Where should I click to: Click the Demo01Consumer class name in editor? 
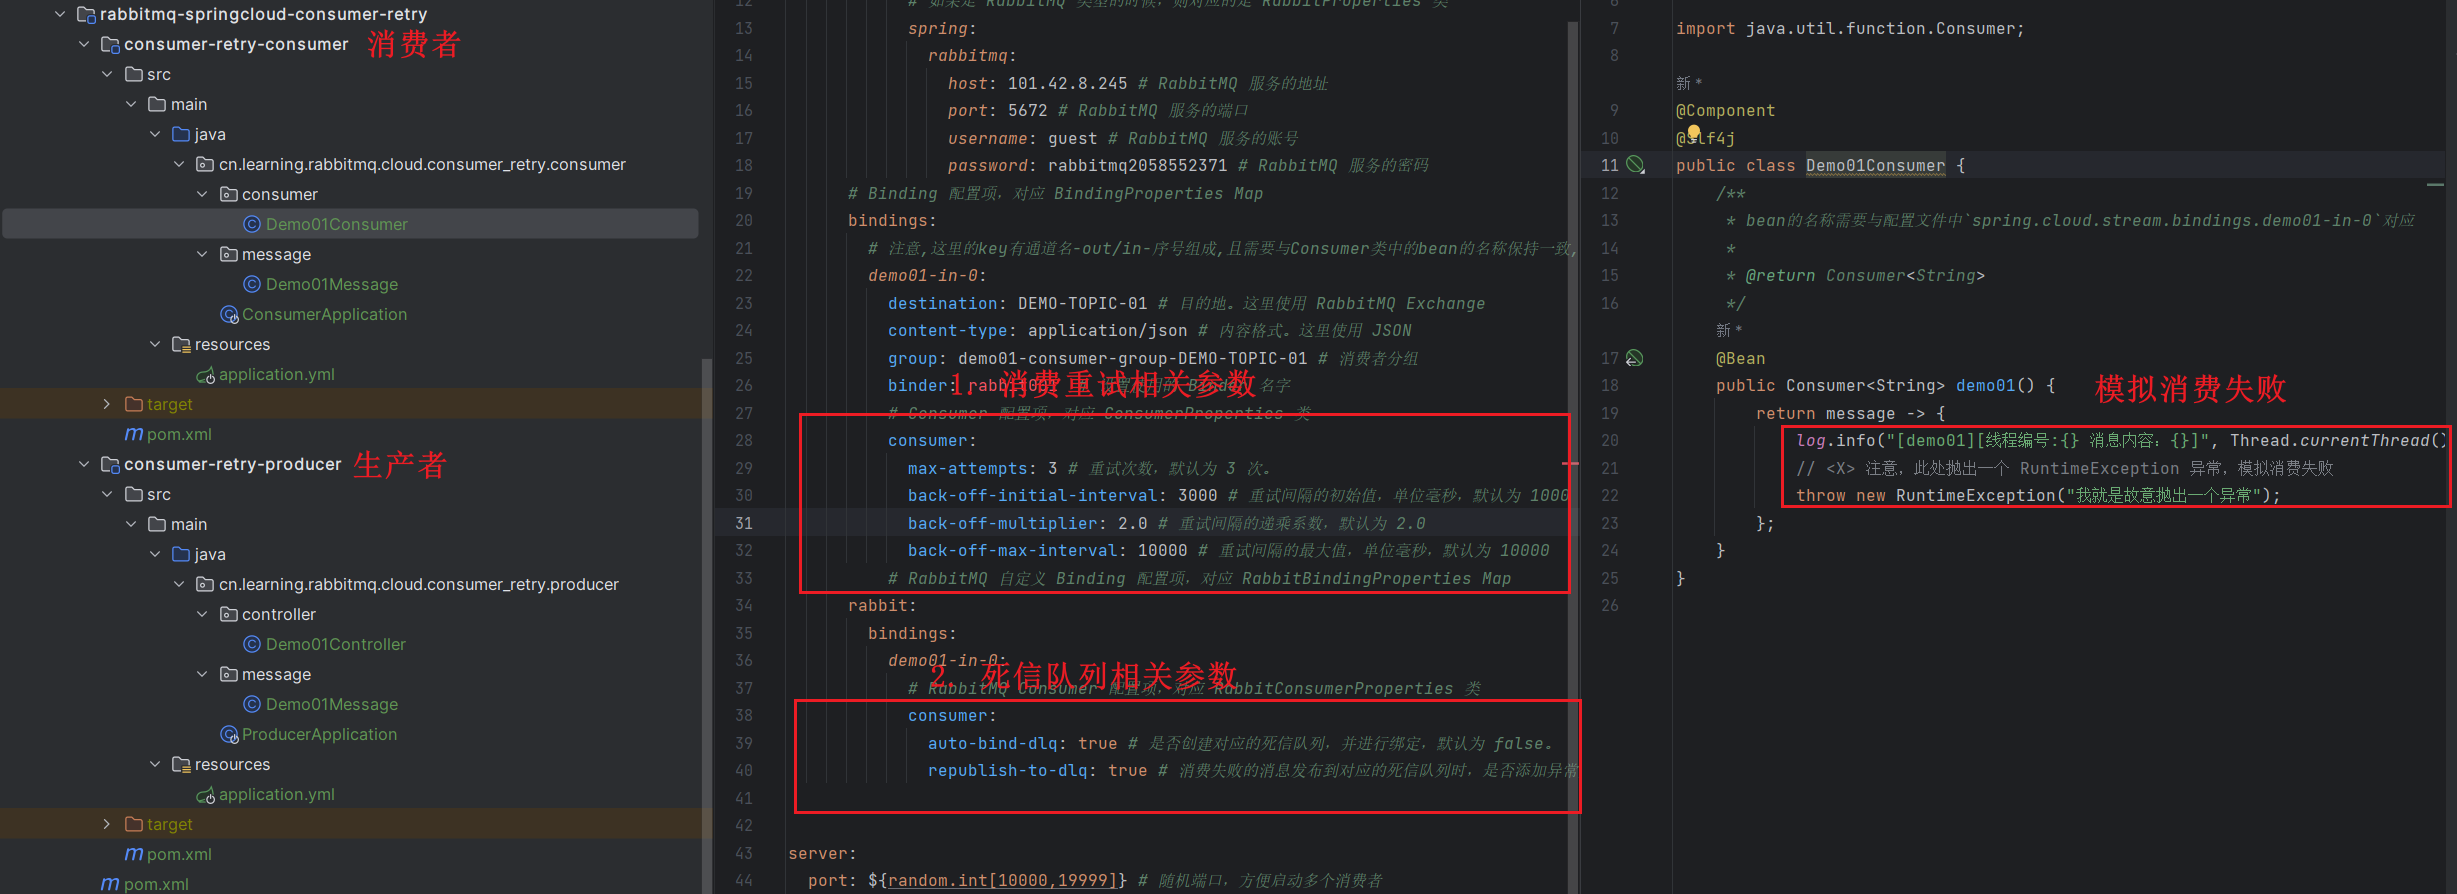click(1875, 165)
